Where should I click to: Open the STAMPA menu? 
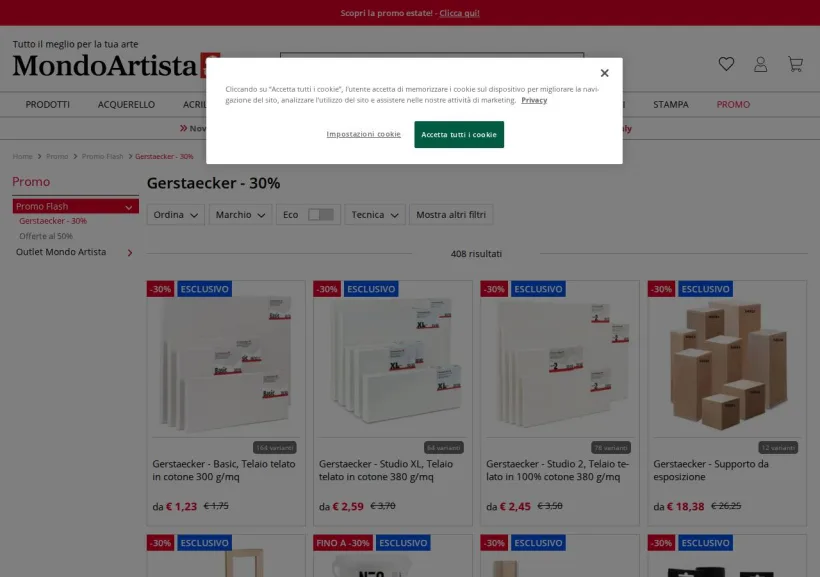pyautogui.click(x=670, y=105)
